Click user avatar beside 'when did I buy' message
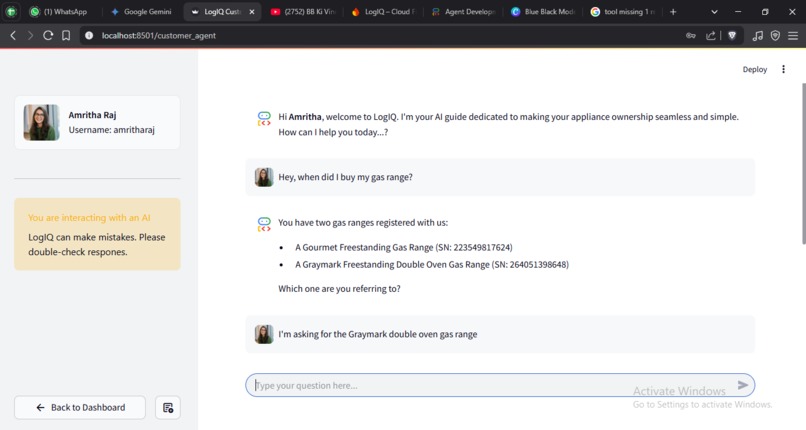The height and width of the screenshot is (430, 806). [264, 177]
